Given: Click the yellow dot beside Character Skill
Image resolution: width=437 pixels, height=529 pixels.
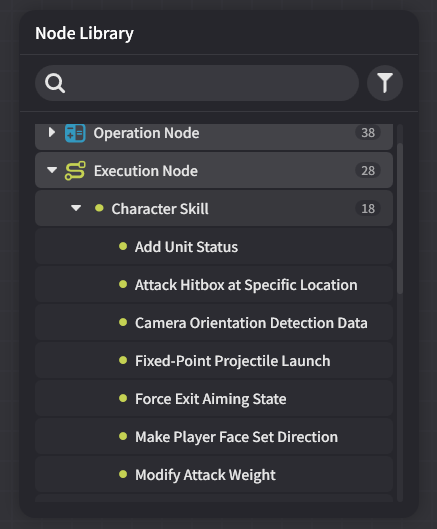Looking at the screenshot, I should (99, 208).
